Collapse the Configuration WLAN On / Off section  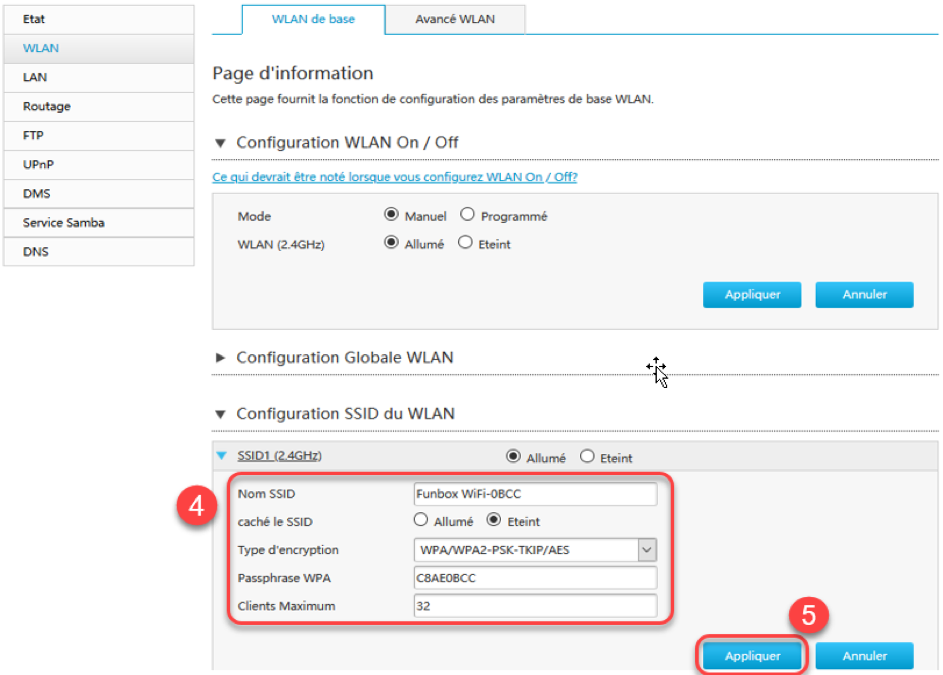(x=221, y=143)
